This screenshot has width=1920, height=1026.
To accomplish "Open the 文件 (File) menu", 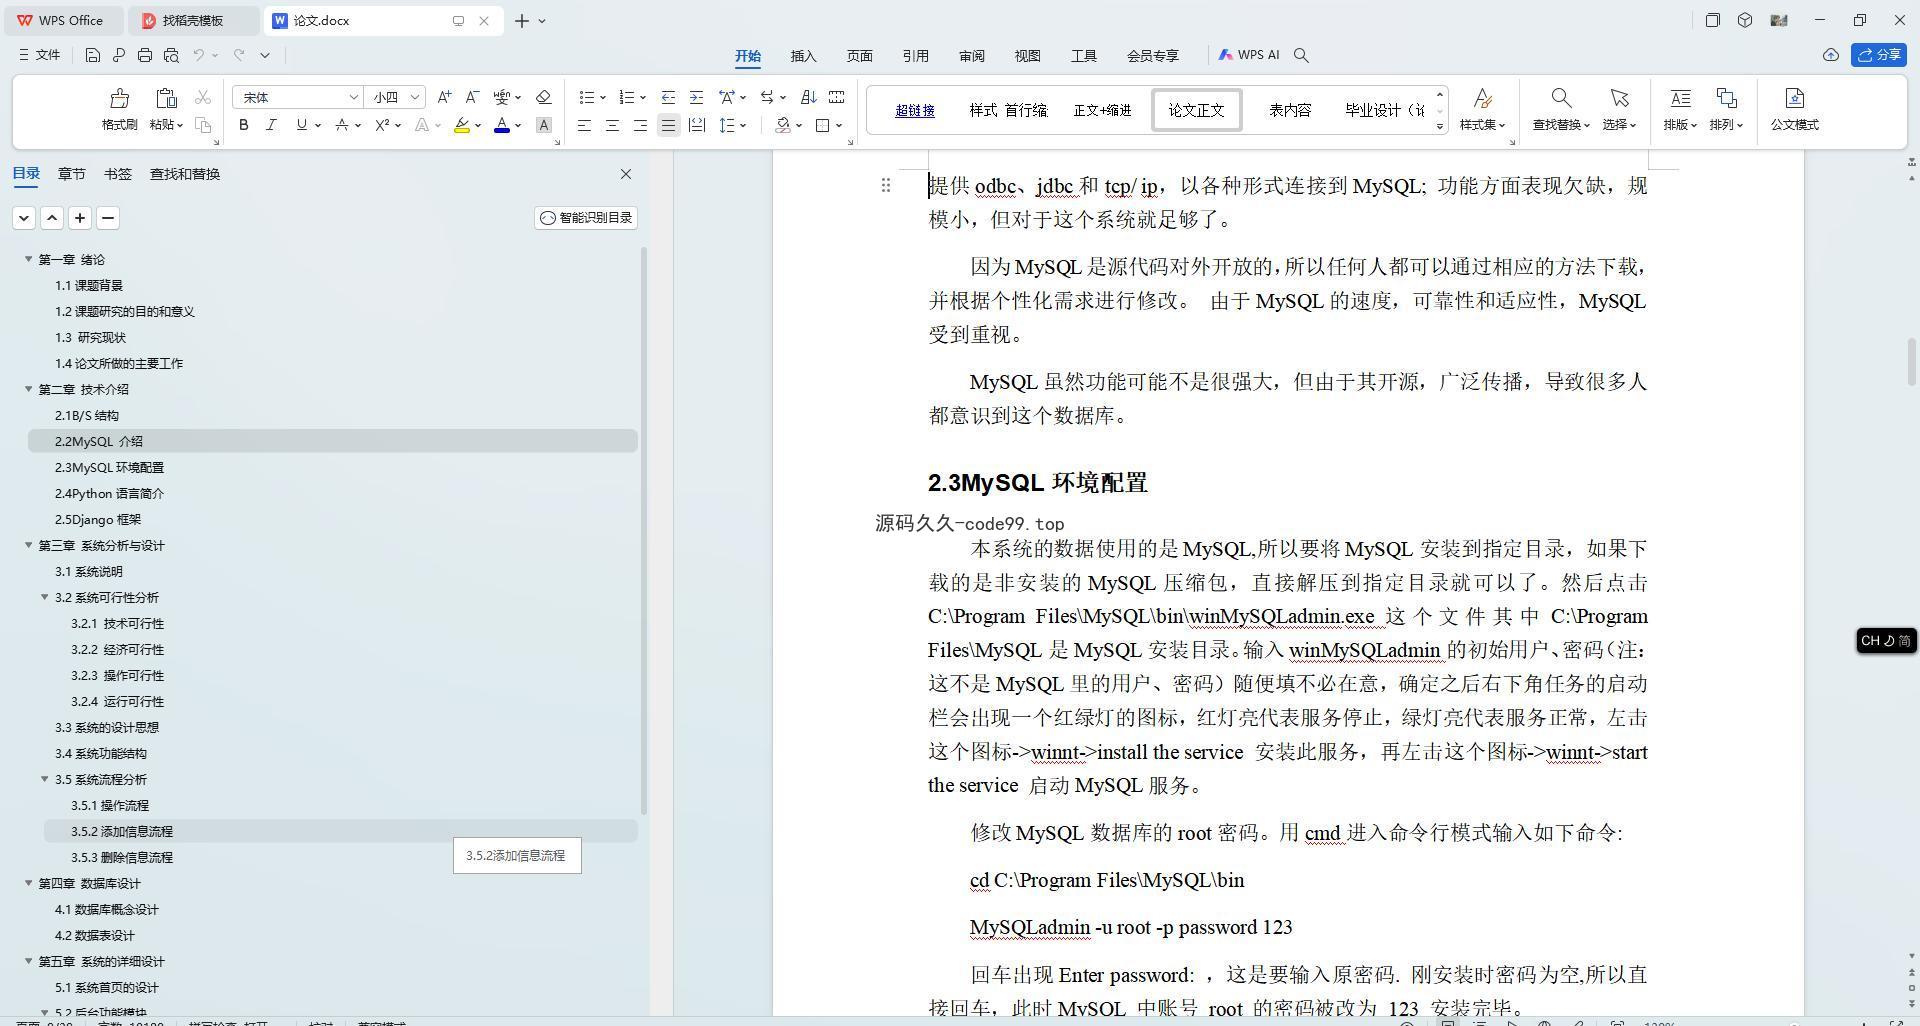I will tap(40, 55).
